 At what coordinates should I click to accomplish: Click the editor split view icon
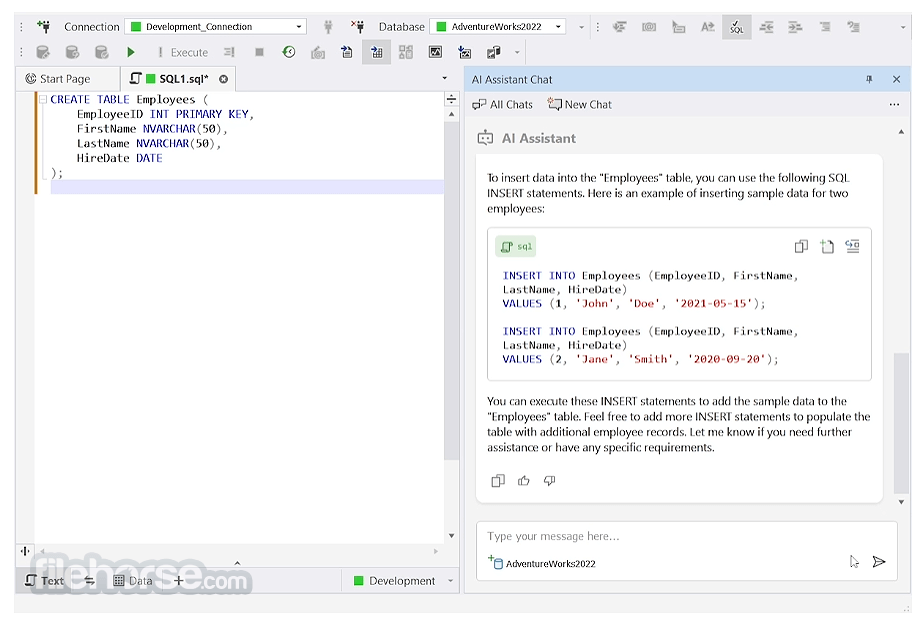[x=451, y=99]
